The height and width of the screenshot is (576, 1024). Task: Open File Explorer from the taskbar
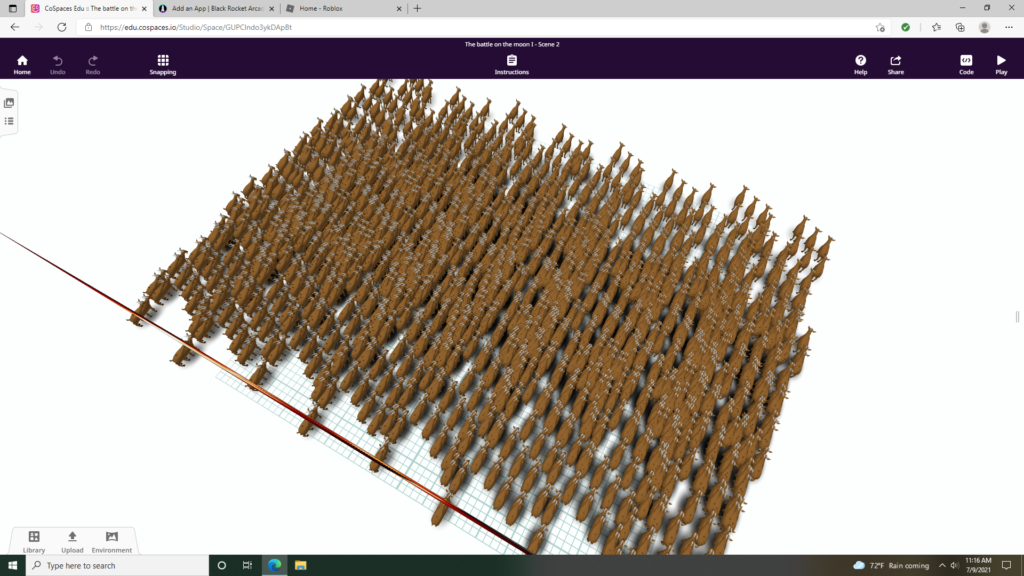coord(300,566)
